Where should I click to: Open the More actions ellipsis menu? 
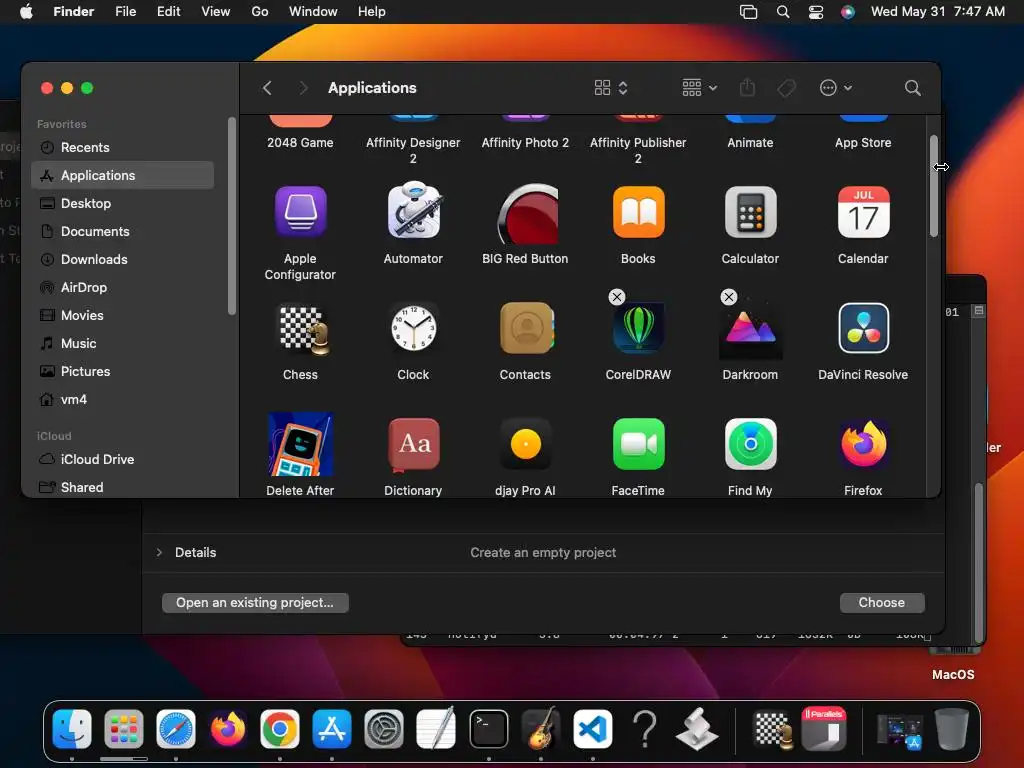pos(835,88)
